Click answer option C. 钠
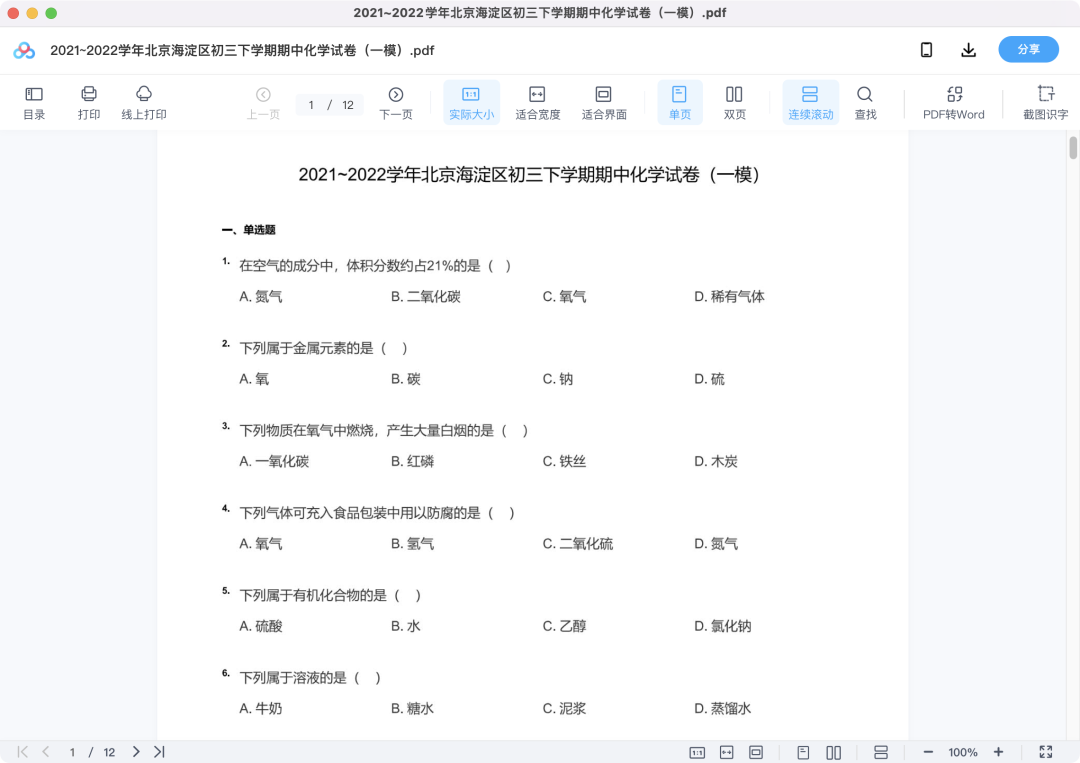1080x763 pixels. pyautogui.click(x=557, y=379)
